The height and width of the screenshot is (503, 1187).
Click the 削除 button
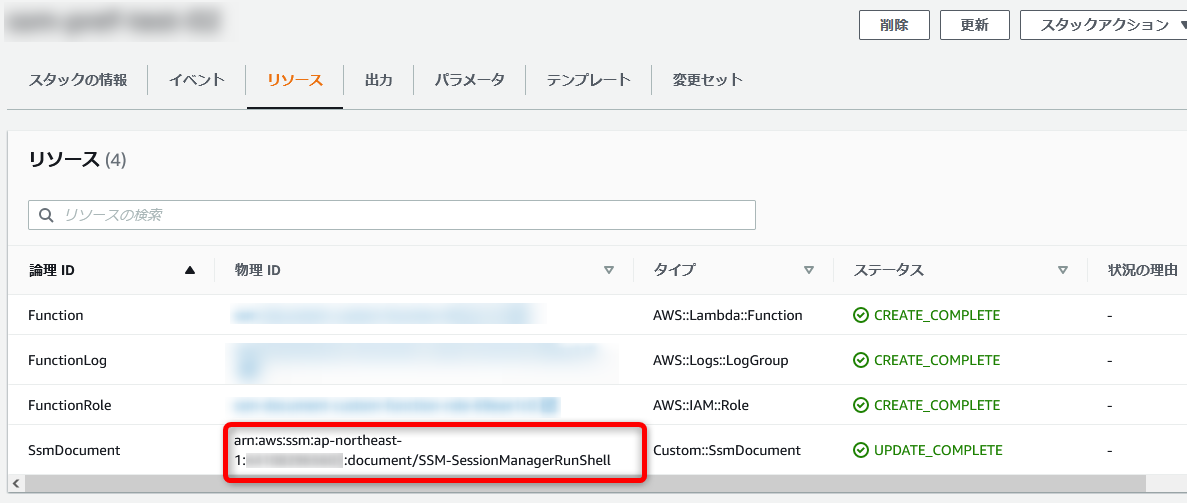[894, 25]
